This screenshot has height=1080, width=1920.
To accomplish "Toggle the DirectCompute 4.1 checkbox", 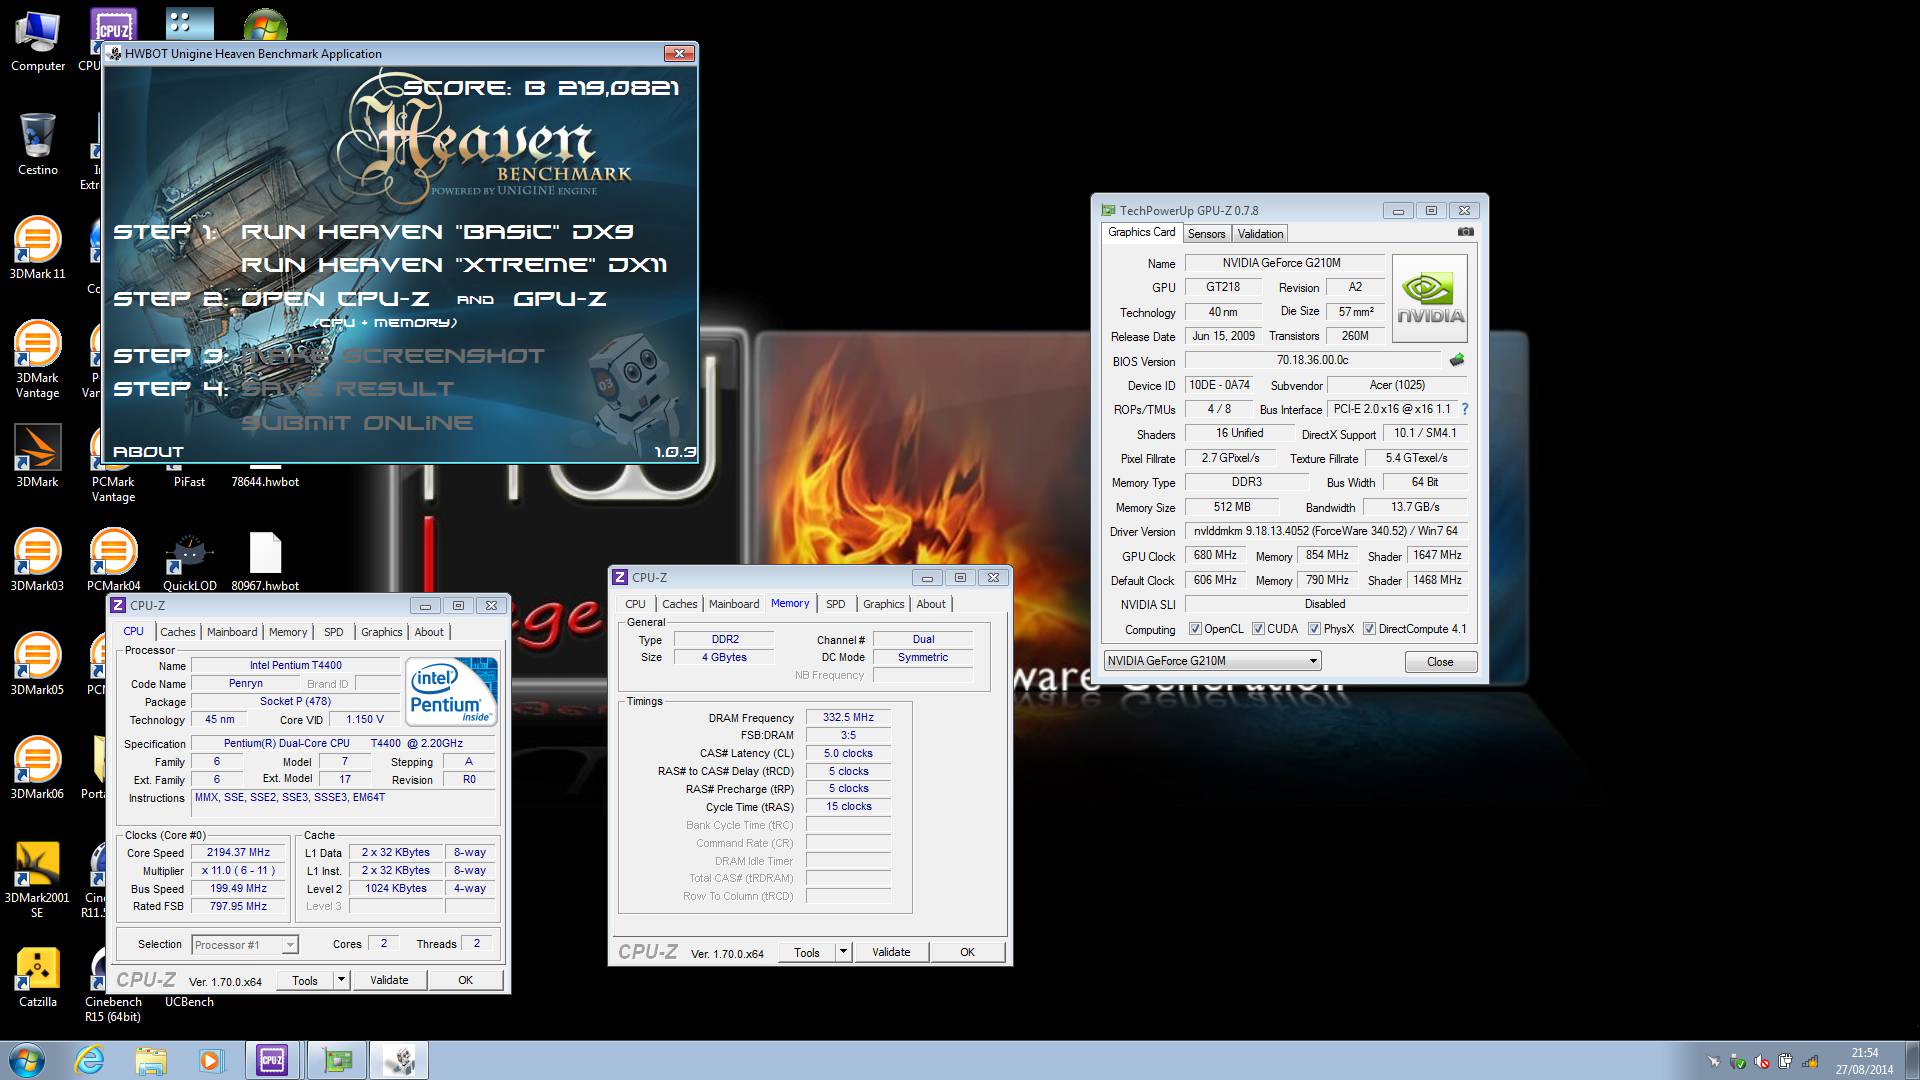I will 1369,629.
